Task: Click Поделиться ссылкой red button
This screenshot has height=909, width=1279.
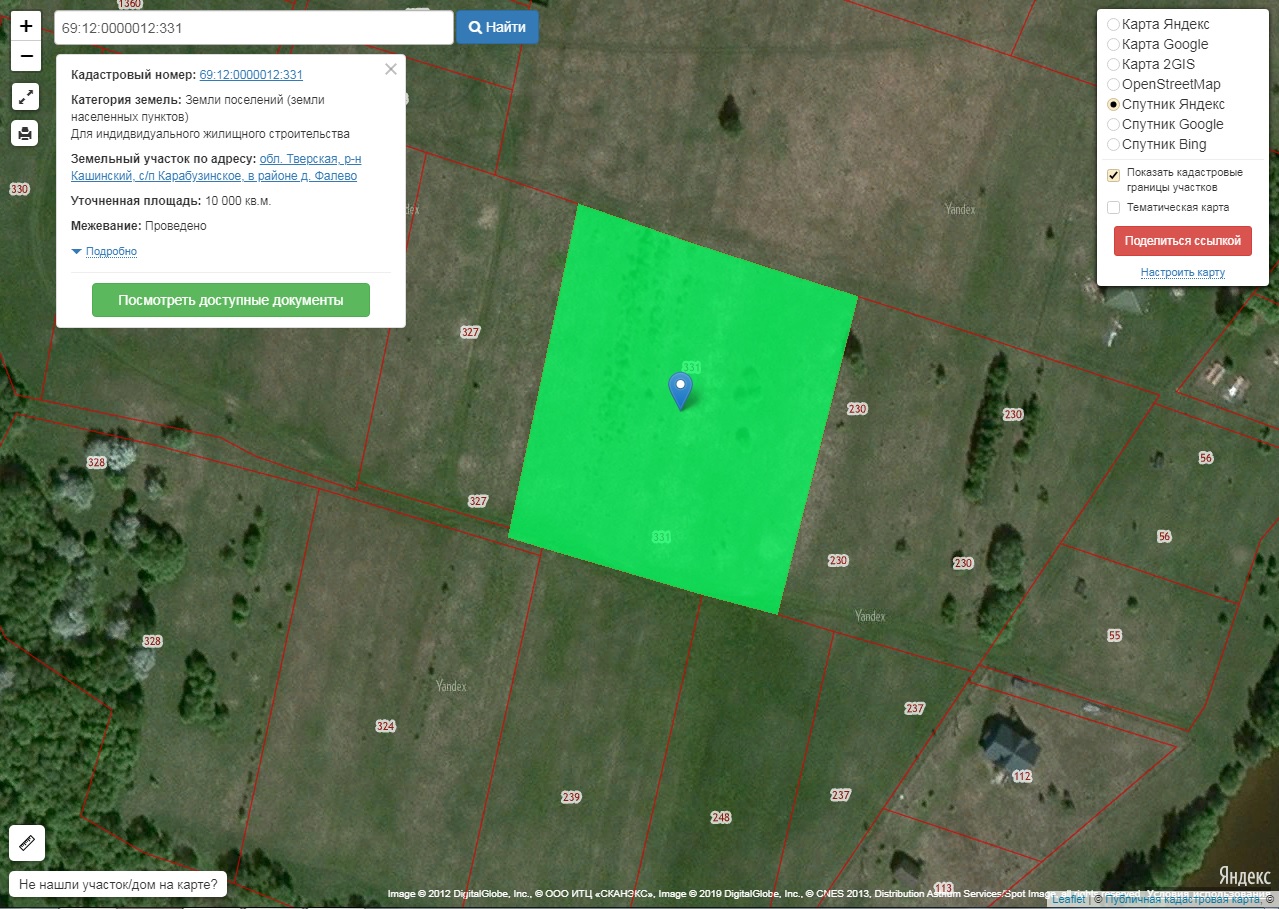Action: (1182, 241)
